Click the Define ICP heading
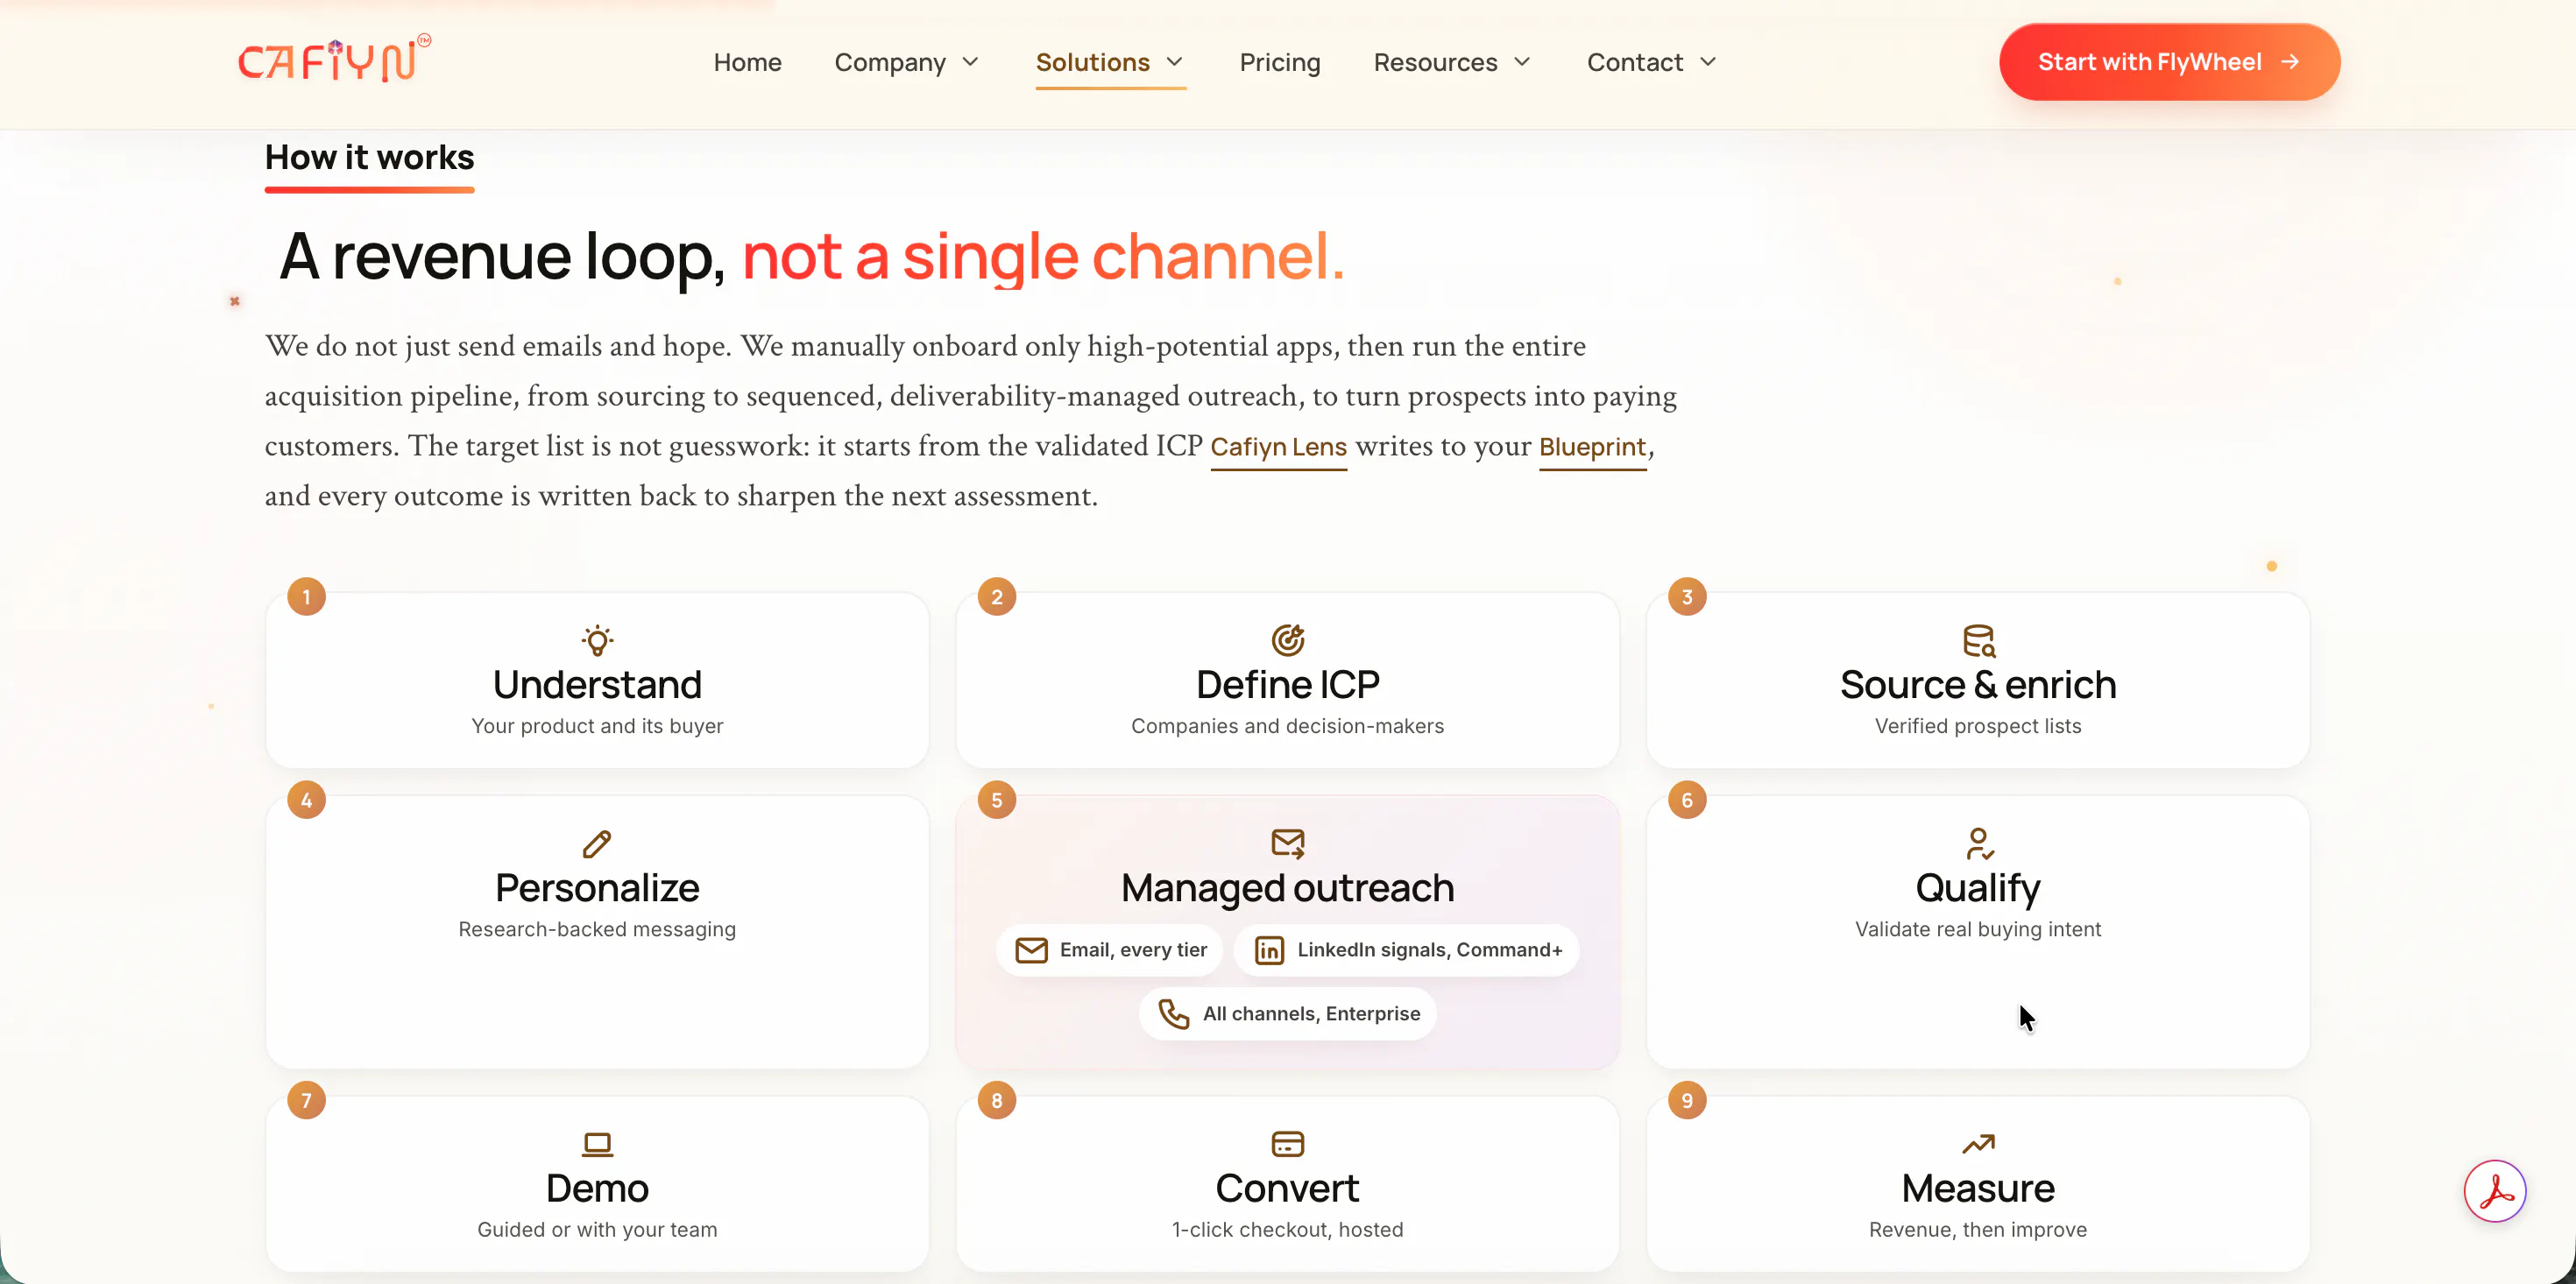 (1287, 685)
